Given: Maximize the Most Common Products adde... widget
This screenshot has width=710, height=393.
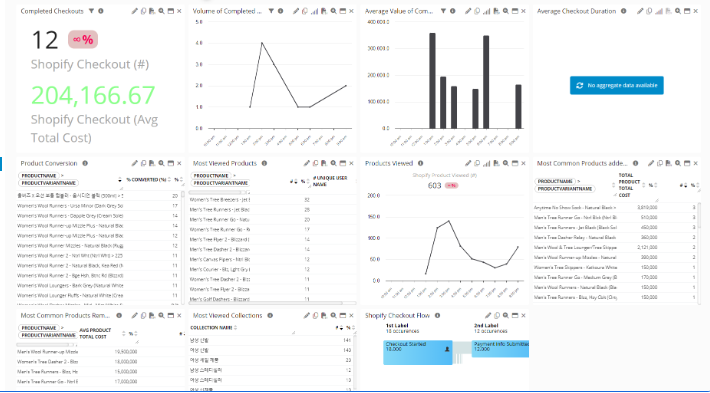Looking at the screenshot, I should pyautogui.click(x=686, y=163).
